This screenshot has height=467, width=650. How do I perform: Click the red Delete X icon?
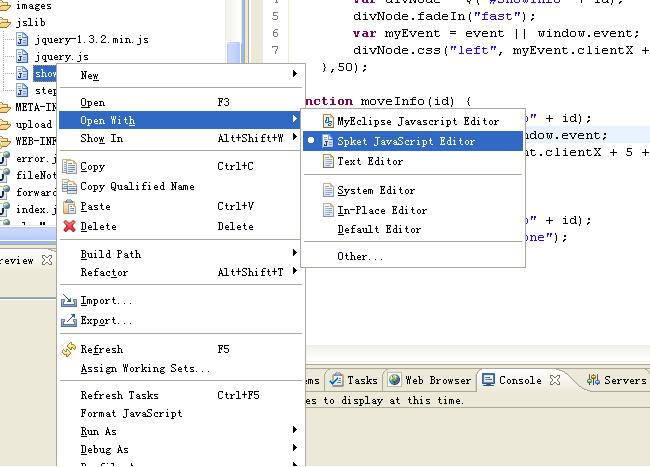tap(69, 226)
